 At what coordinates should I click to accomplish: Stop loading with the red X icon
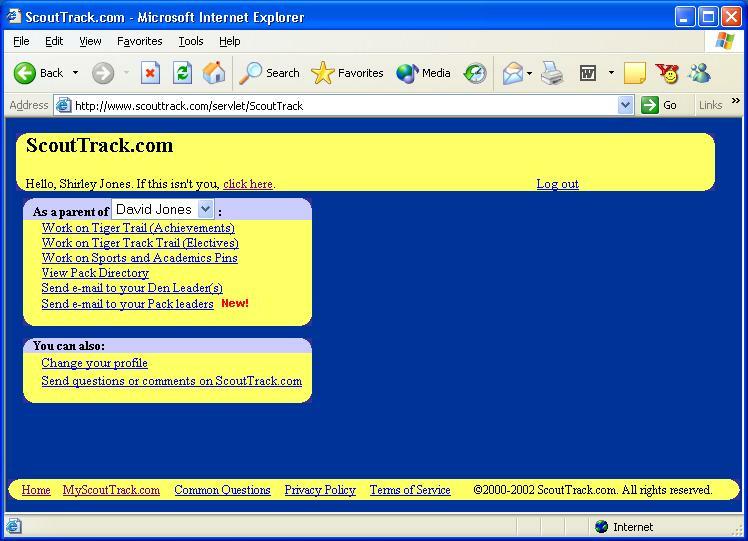pos(150,73)
